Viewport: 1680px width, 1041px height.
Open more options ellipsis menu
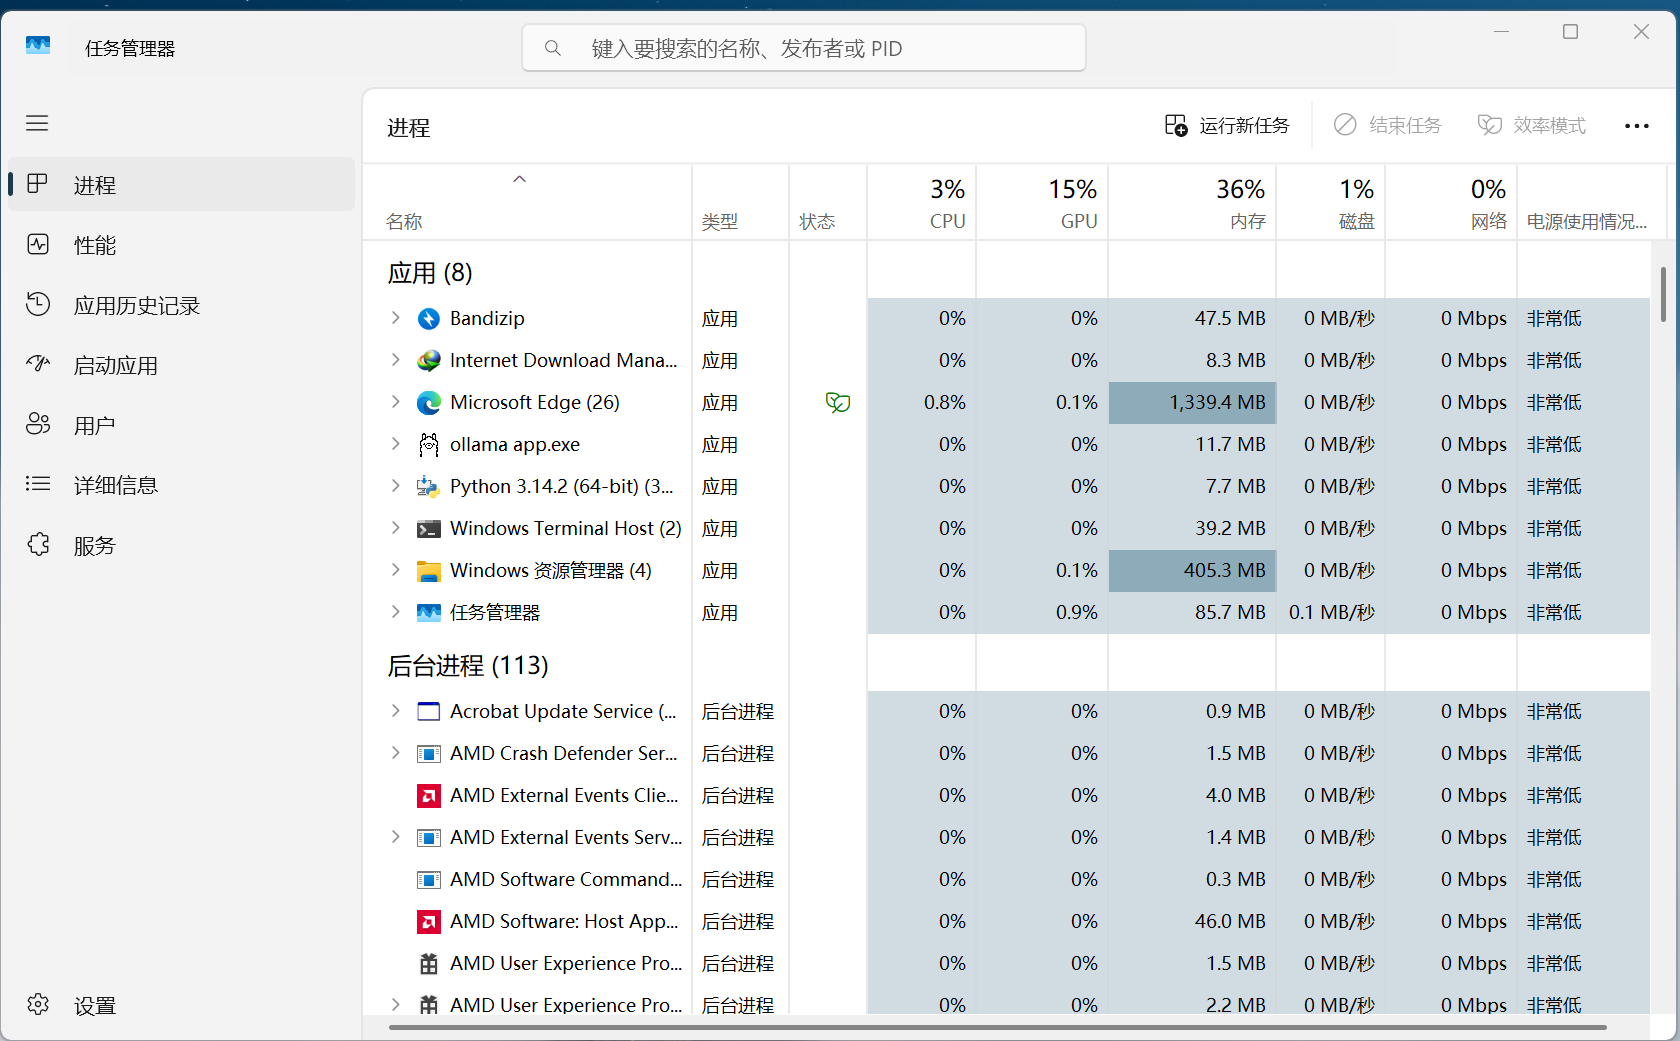pyautogui.click(x=1637, y=126)
